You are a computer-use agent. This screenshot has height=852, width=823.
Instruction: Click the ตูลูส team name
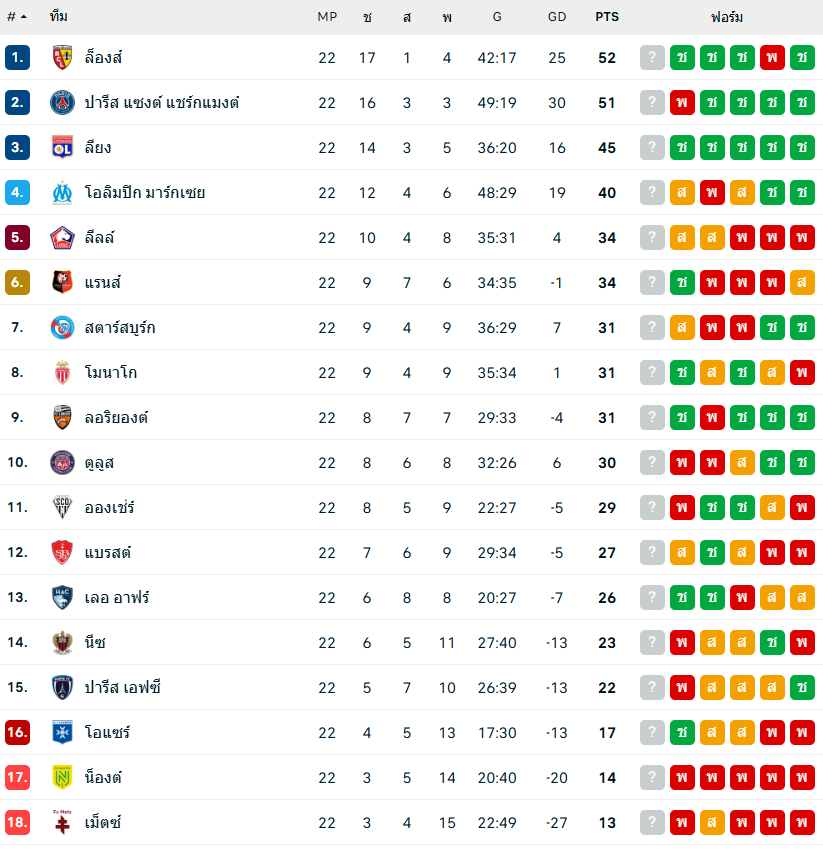[101, 463]
